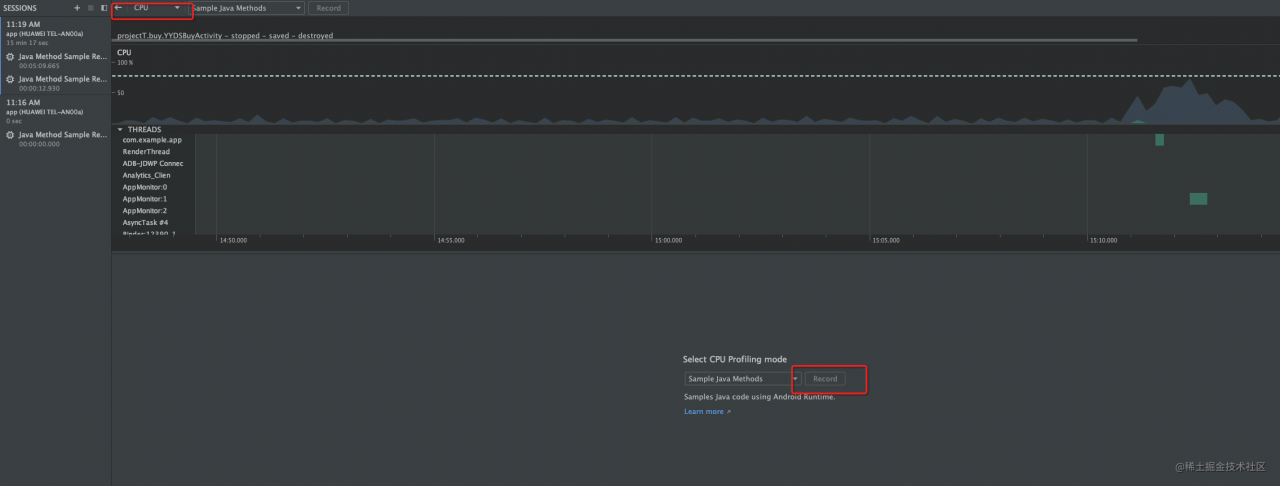Image resolution: width=1280 pixels, height=486 pixels.
Task: Open top Sample Java Methods dropdown
Action: point(246,8)
